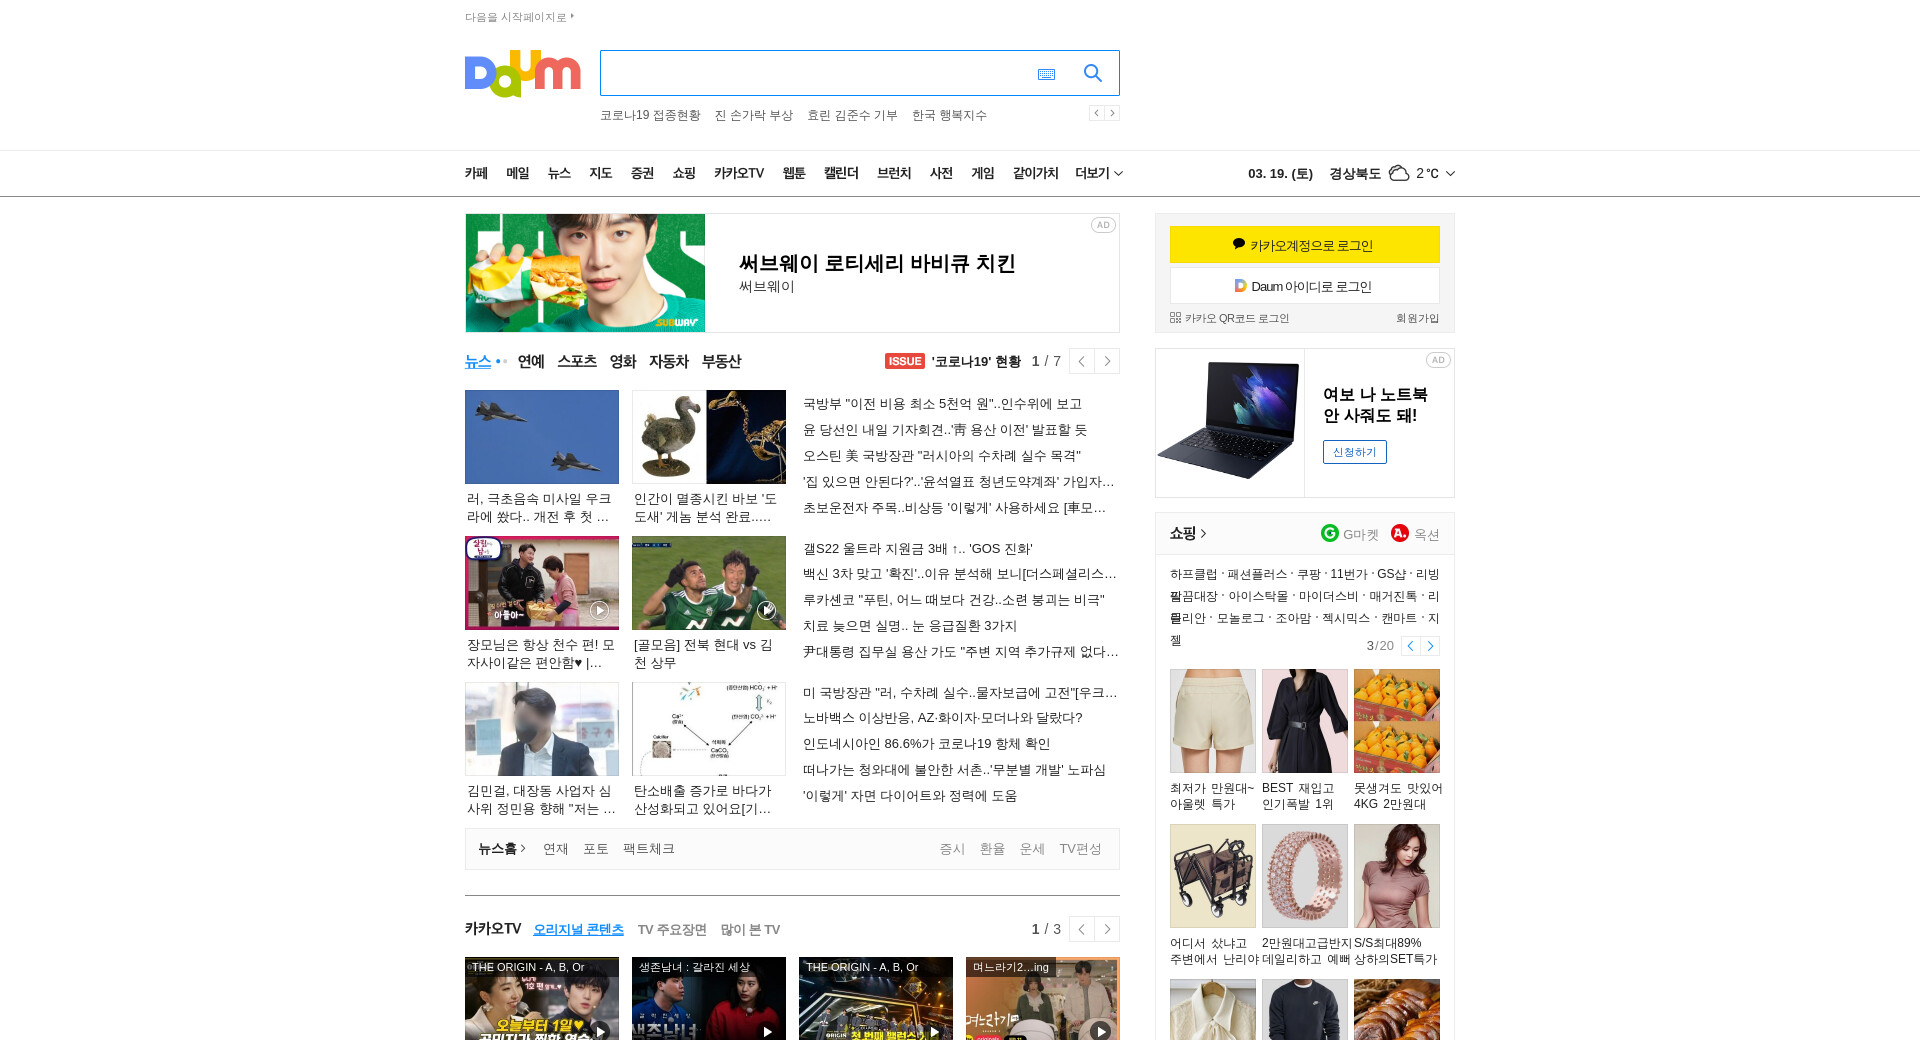Viewport: 1920px width, 1040px height.
Task: Click the magnifier search icon
Action: (1092, 73)
